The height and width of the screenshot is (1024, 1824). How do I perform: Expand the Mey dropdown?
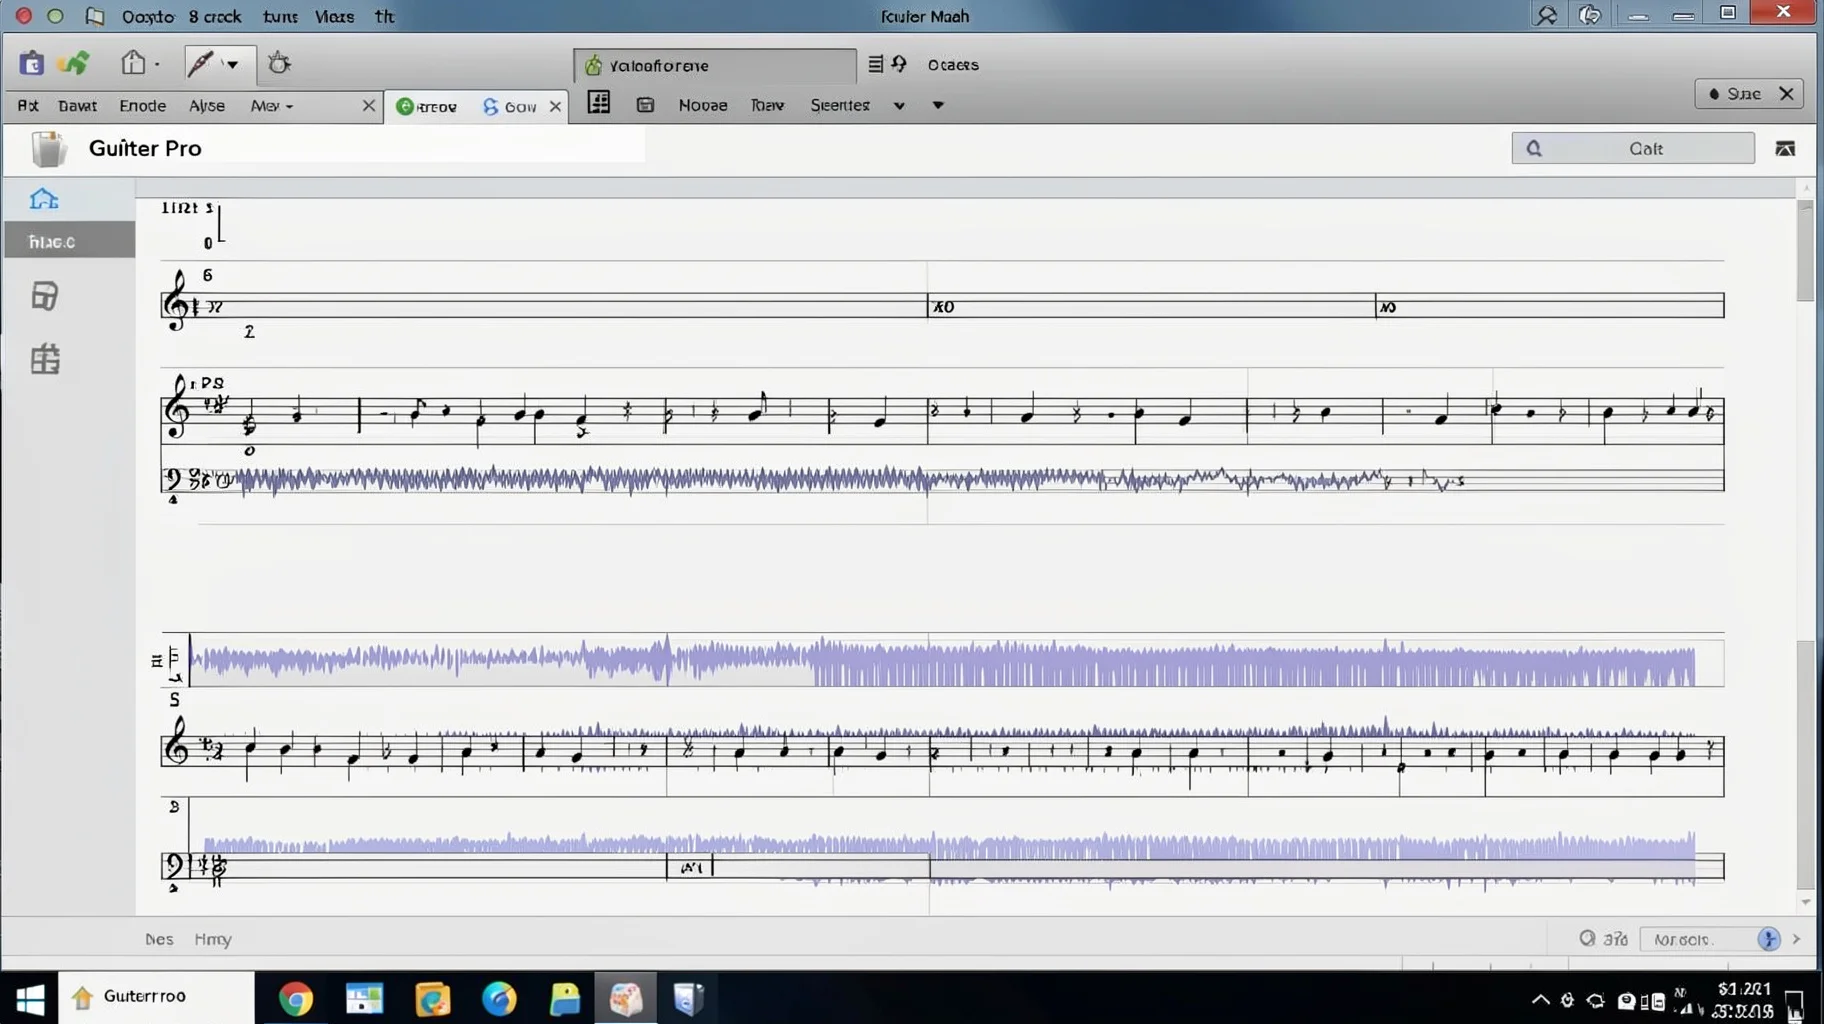tap(271, 105)
